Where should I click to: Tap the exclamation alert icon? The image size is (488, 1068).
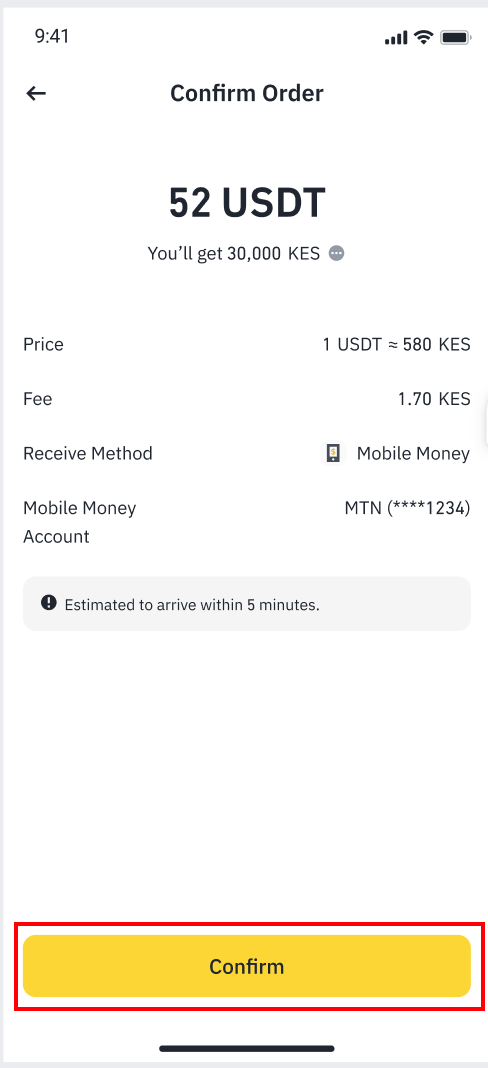tap(48, 603)
